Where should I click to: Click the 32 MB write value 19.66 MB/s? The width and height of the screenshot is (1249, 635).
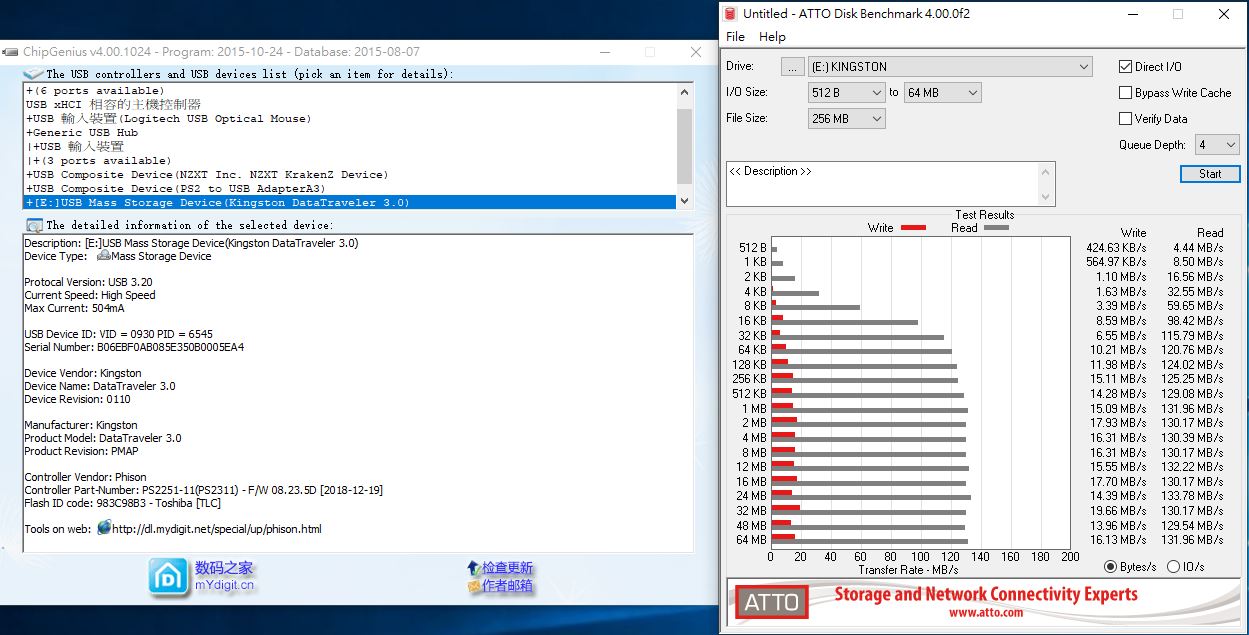(x=1120, y=511)
